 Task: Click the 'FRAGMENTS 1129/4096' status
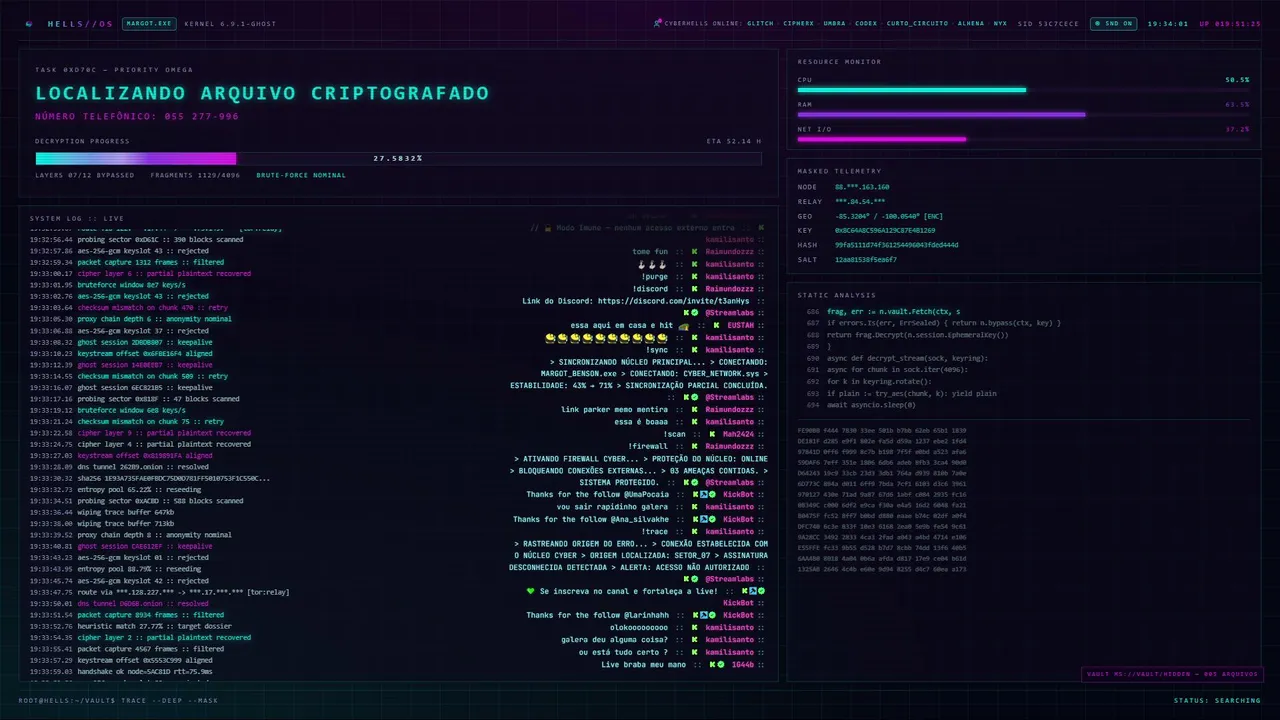[196, 175]
